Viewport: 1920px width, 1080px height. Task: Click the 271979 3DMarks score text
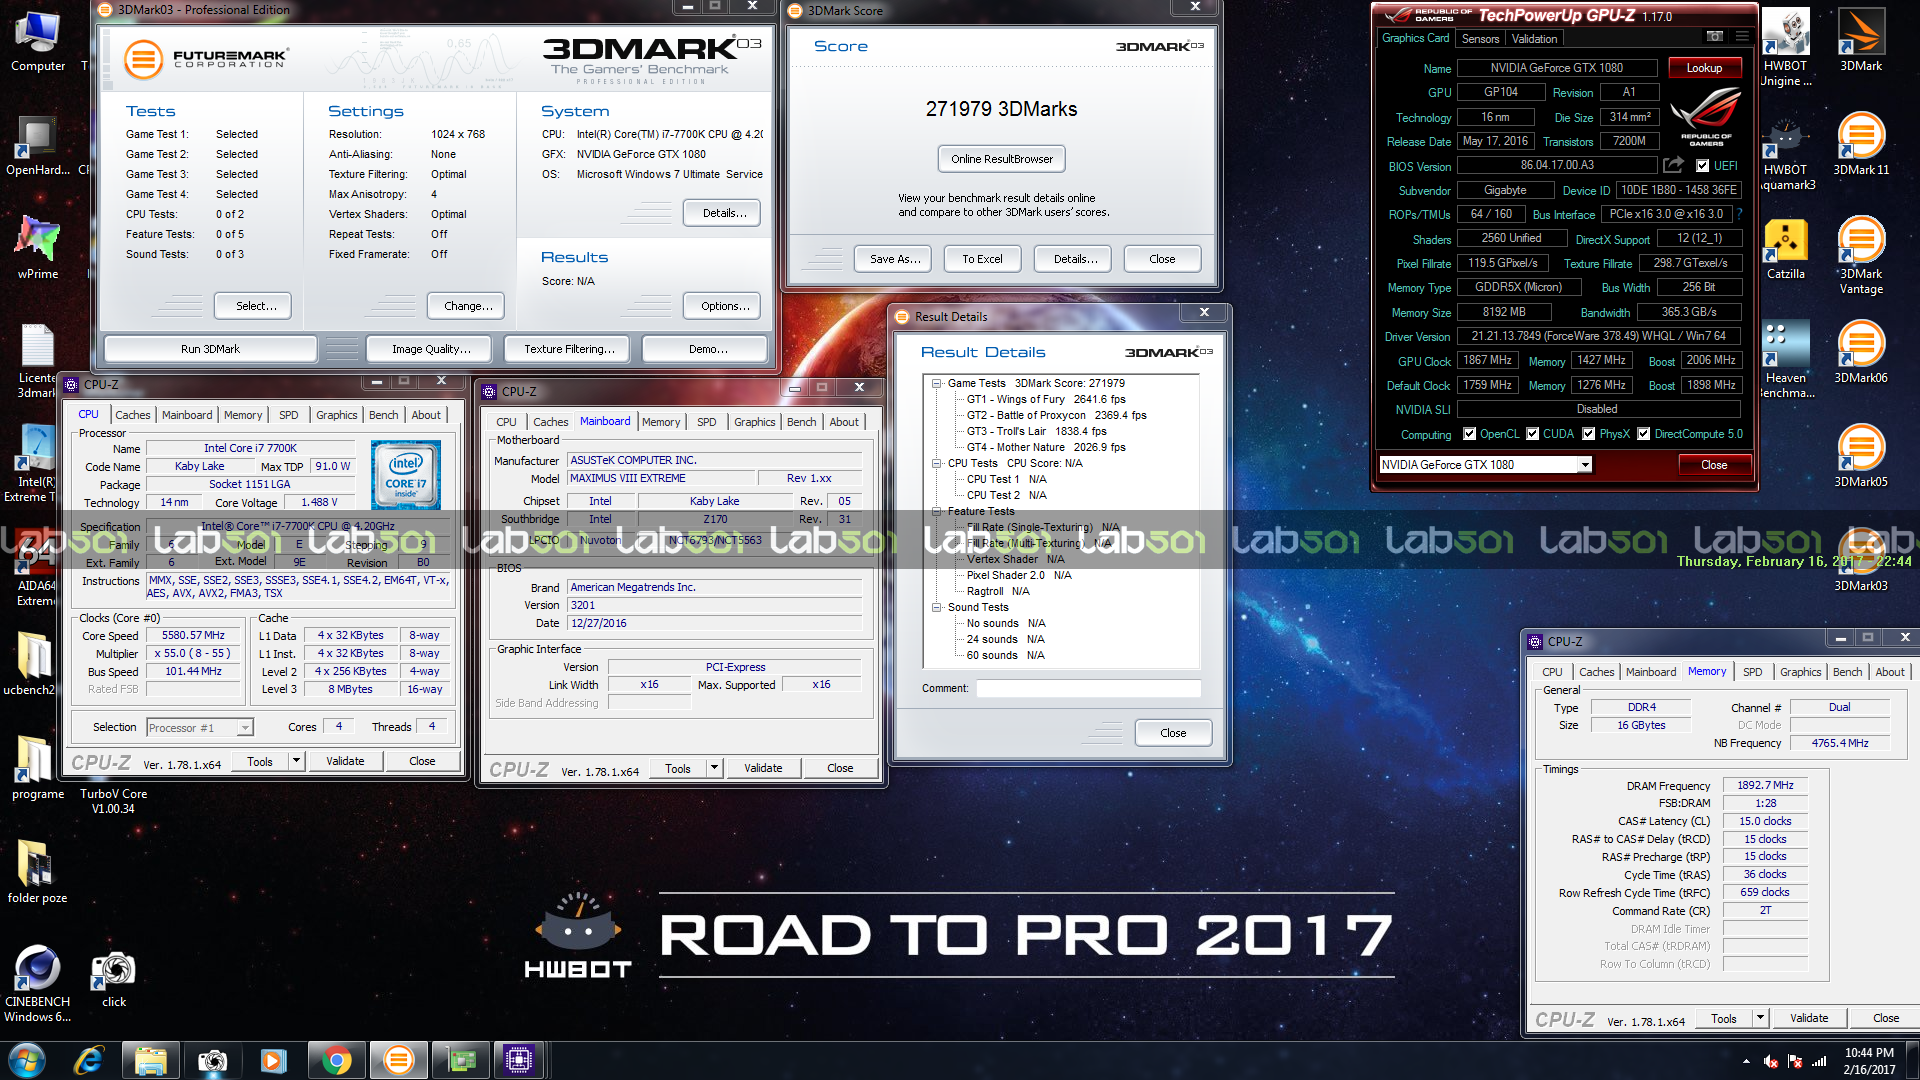(x=1001, y=109)
